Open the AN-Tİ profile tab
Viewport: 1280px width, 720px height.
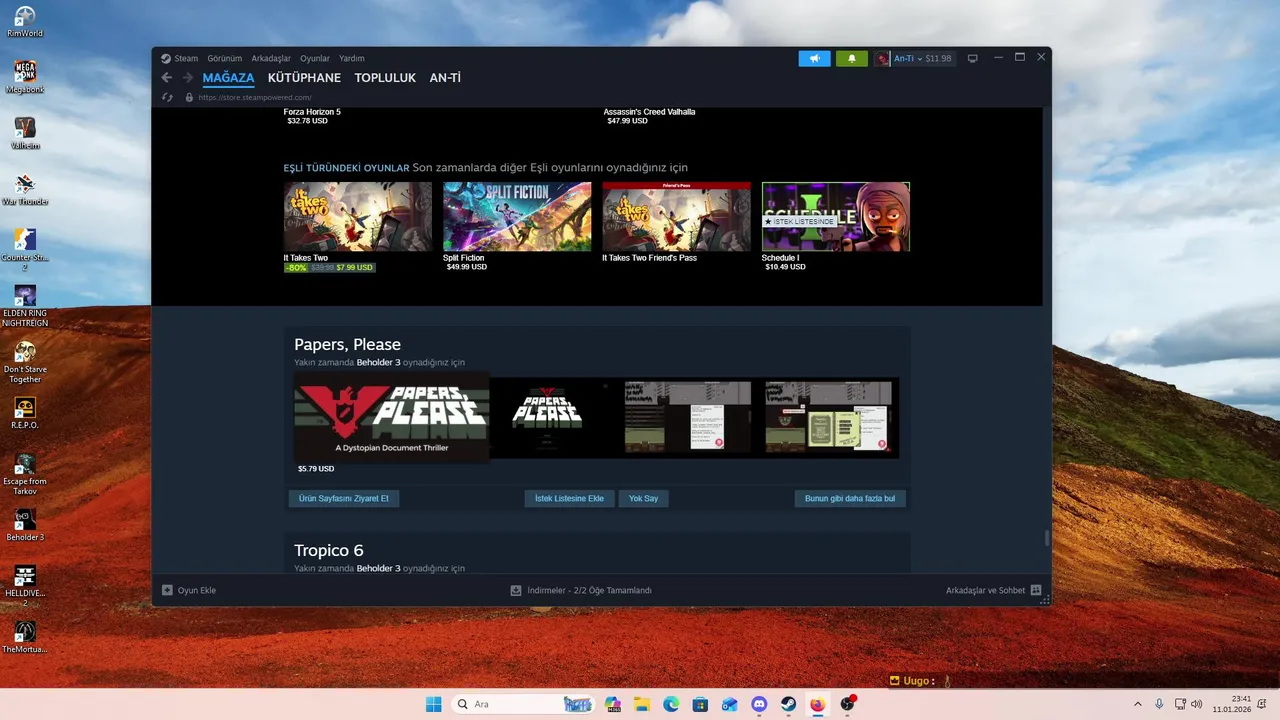(x=445, y=78)
